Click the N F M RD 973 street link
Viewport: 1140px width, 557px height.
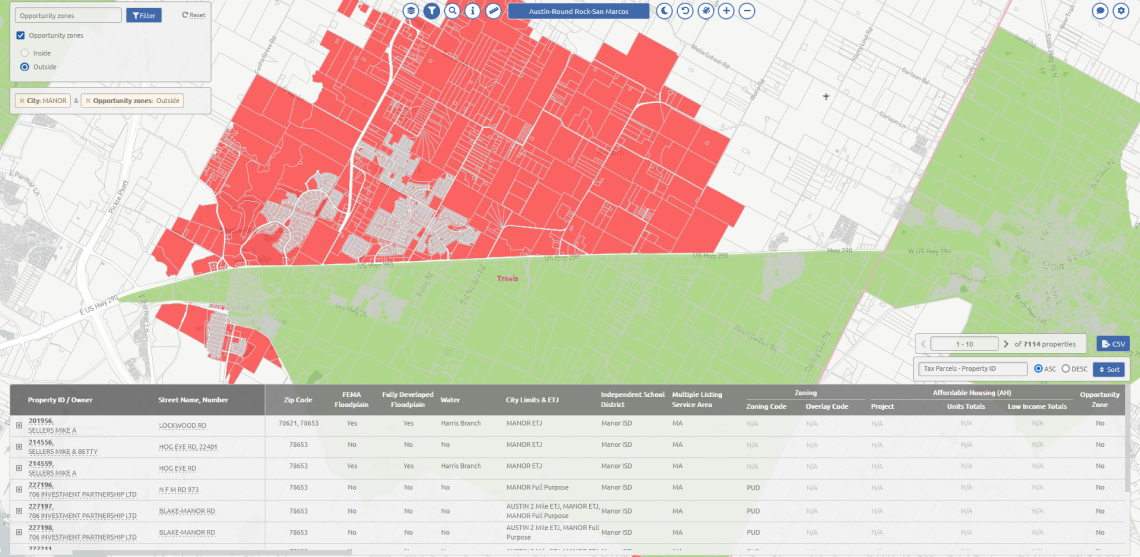[x=179, y=489]
